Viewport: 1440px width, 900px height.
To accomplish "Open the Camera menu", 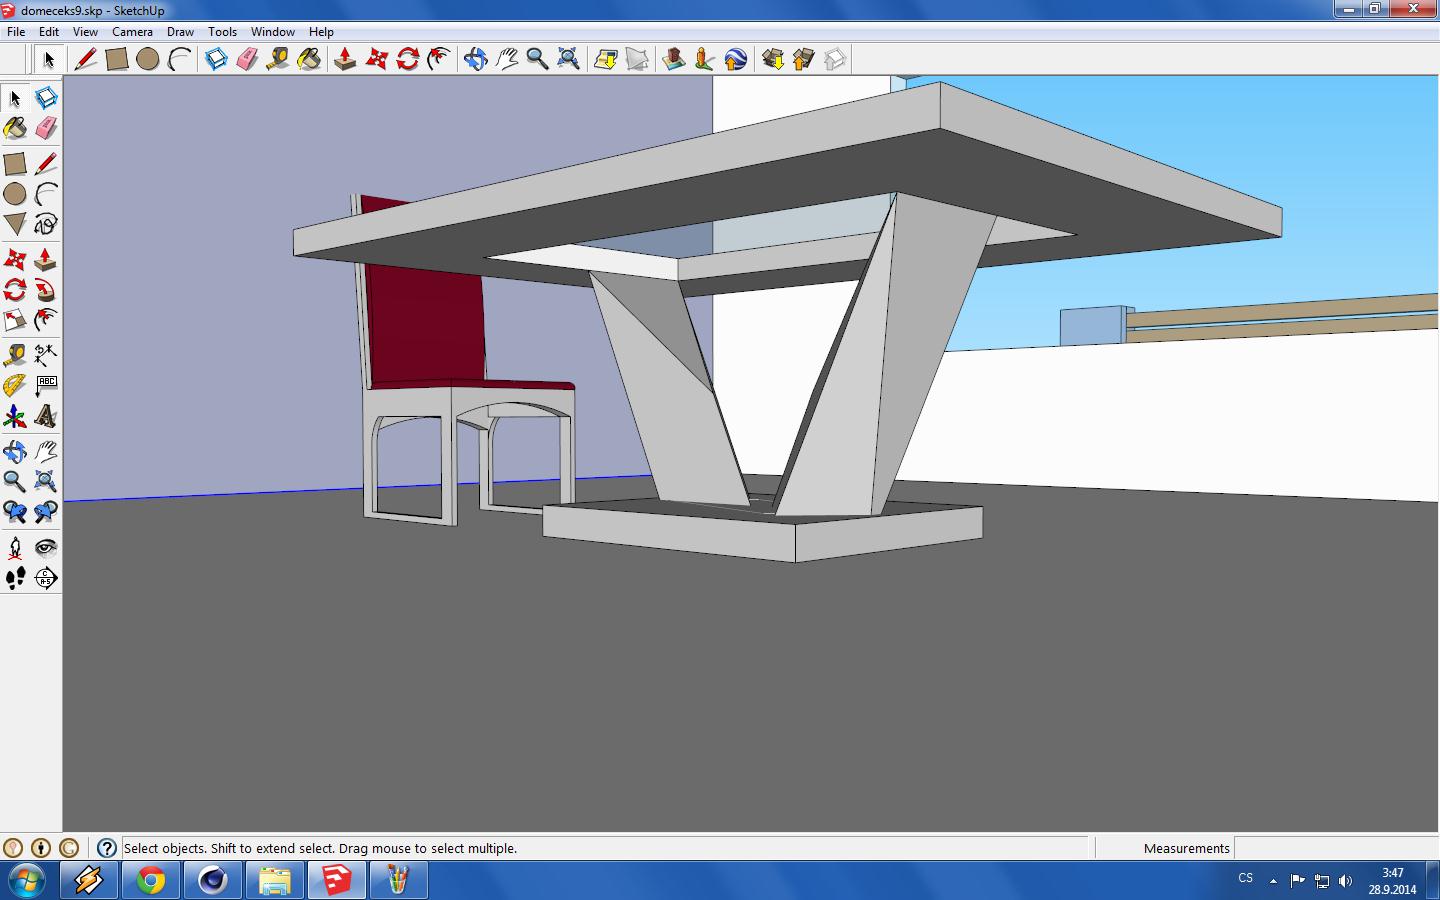I will tap(132, 32).
